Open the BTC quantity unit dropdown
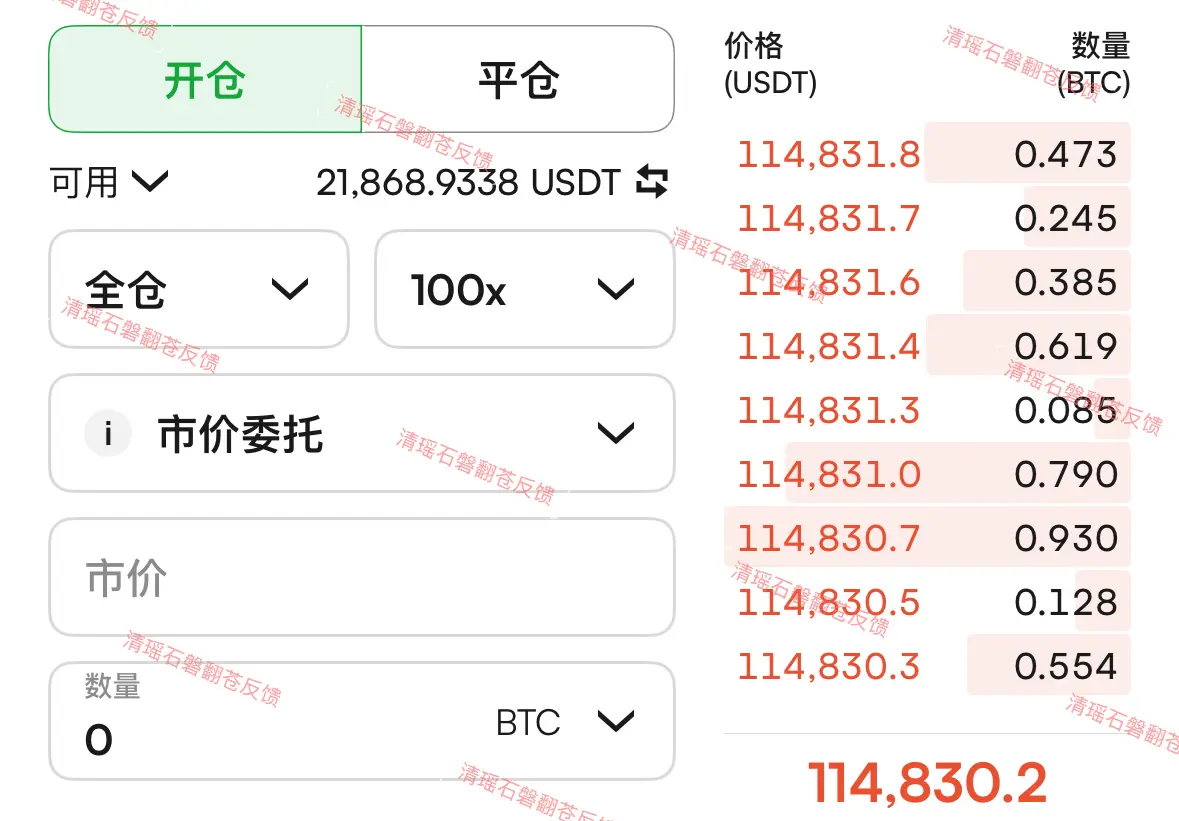The width and height of the screenshot is (1179, 821). [565, 722]
